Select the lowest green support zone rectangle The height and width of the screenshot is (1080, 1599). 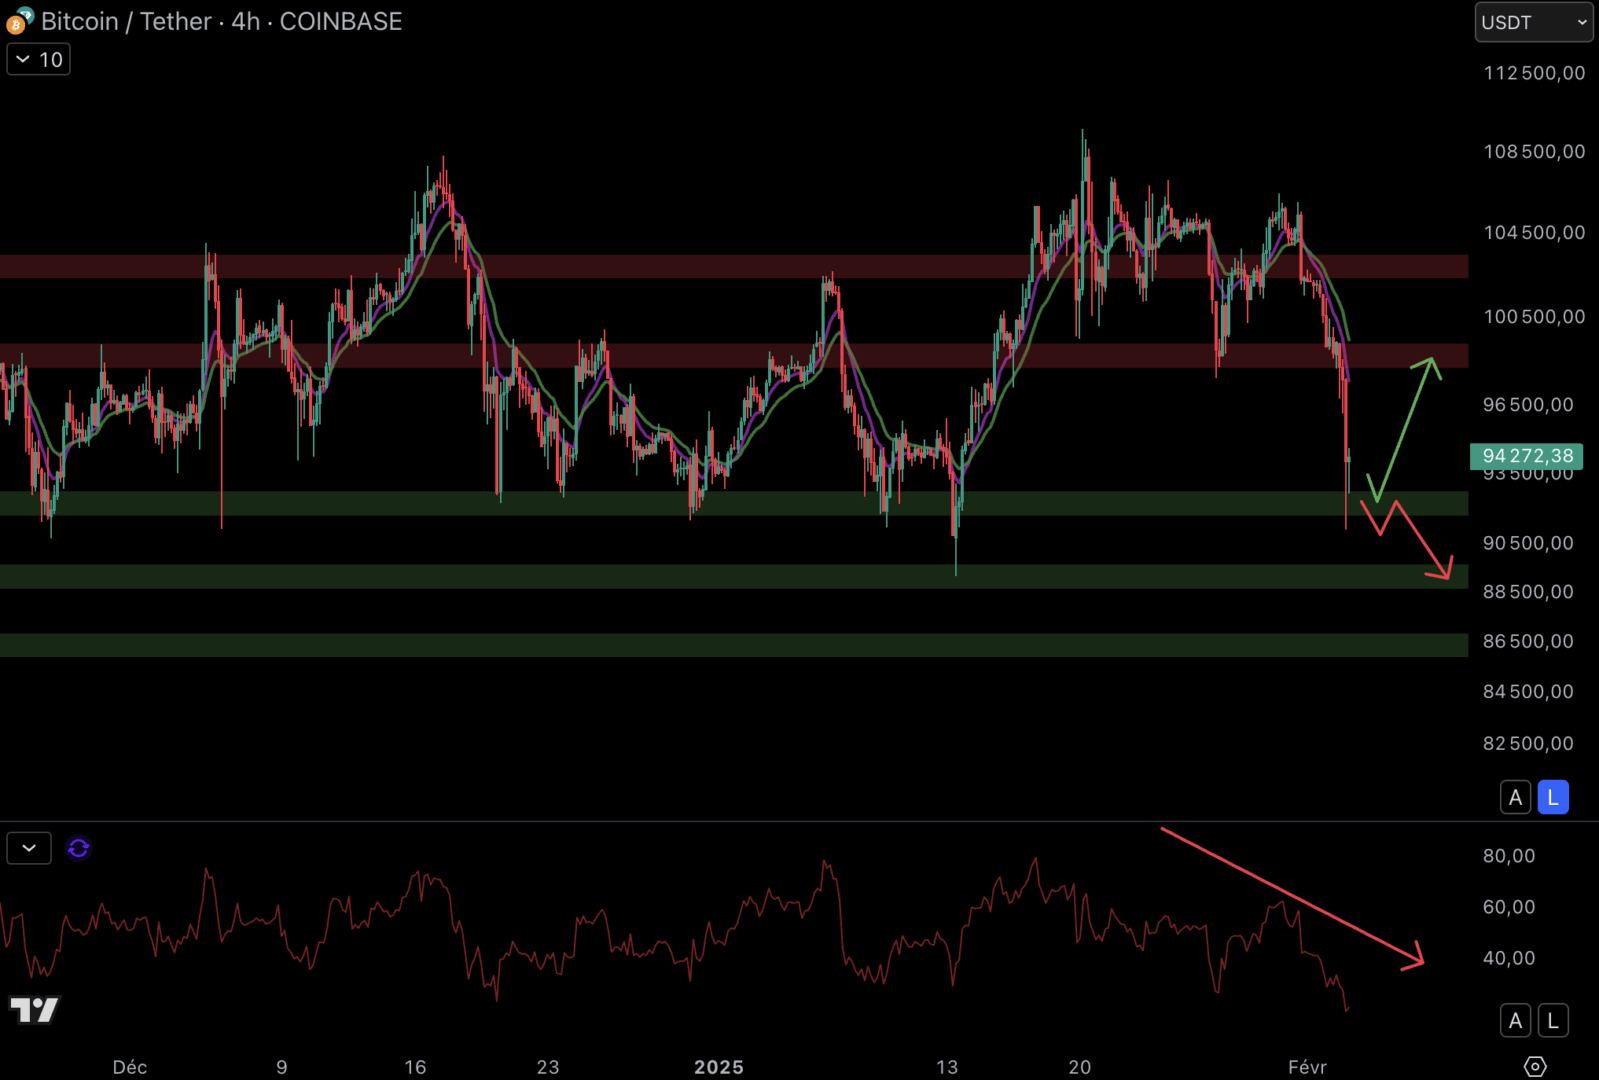click(x=700, y=645)
